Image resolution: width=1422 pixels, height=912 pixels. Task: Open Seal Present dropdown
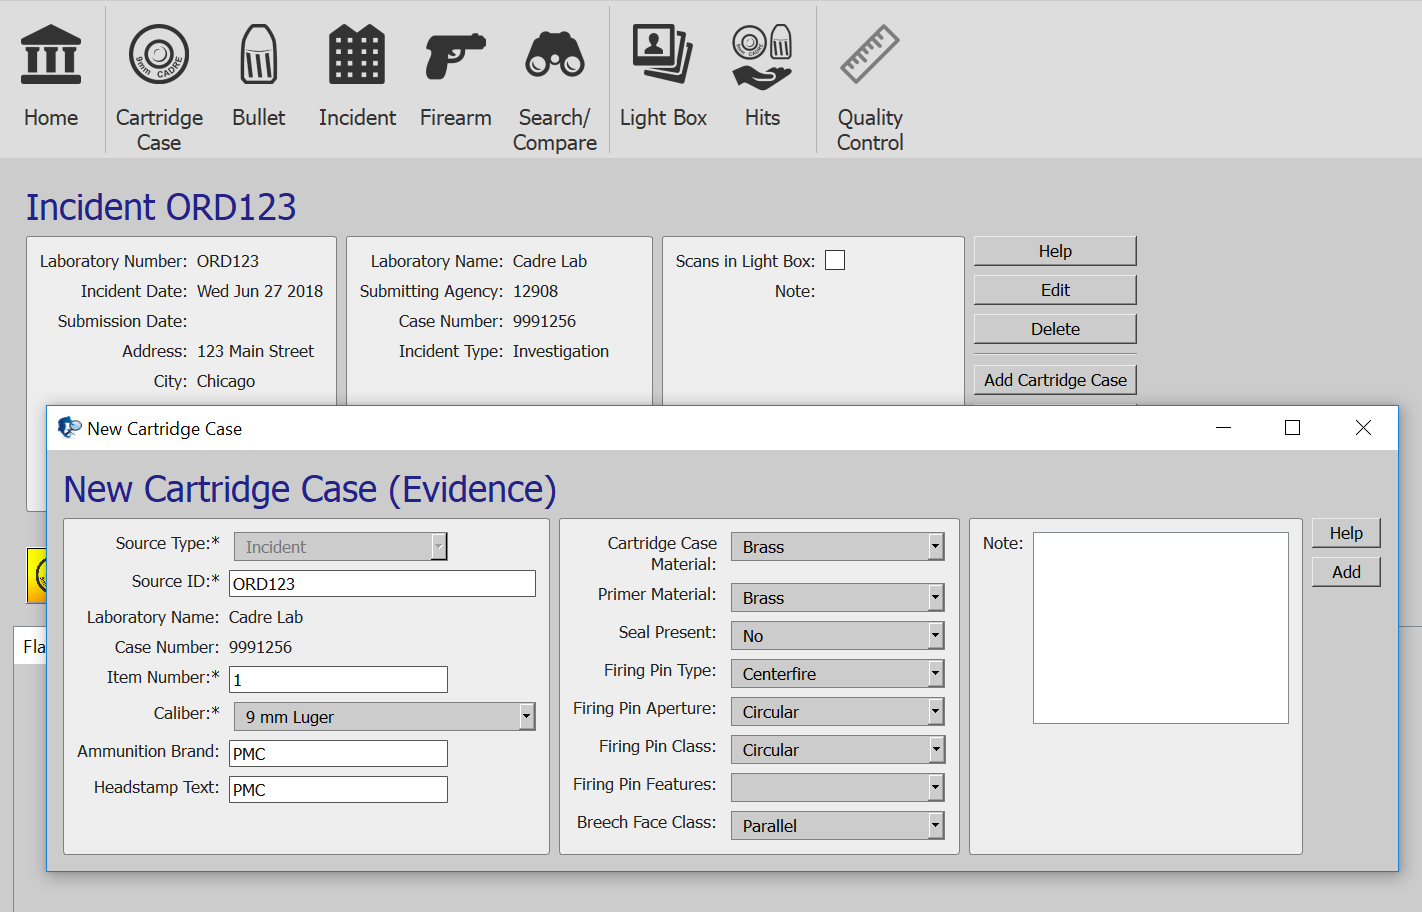(838, 636)
